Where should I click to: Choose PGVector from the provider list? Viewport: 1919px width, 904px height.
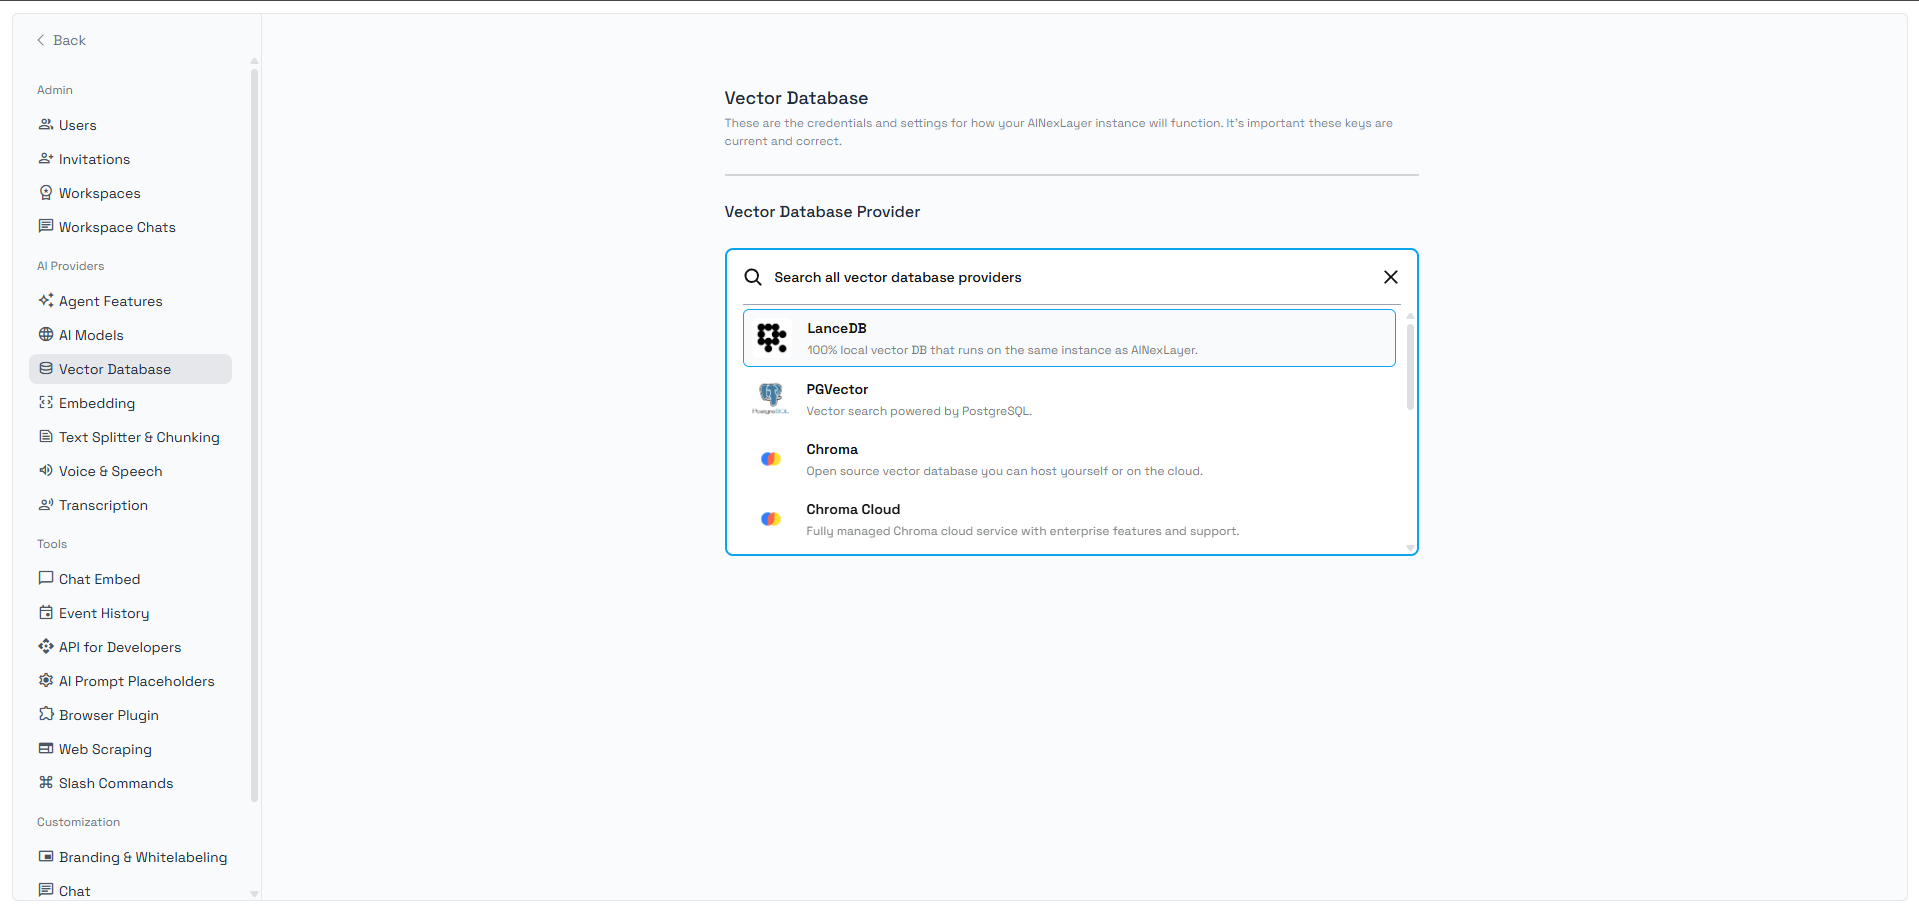[x=1068, y=399]
